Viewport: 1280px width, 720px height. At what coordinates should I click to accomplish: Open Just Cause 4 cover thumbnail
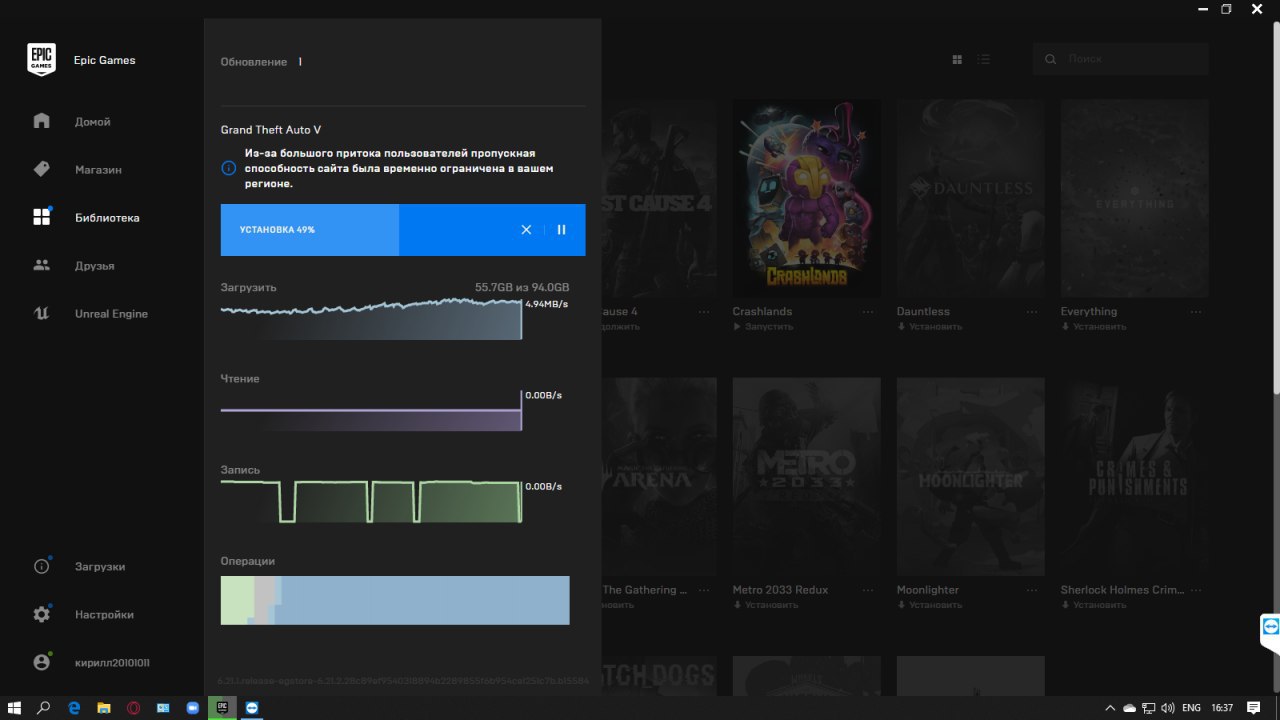[x=659, y=198]
